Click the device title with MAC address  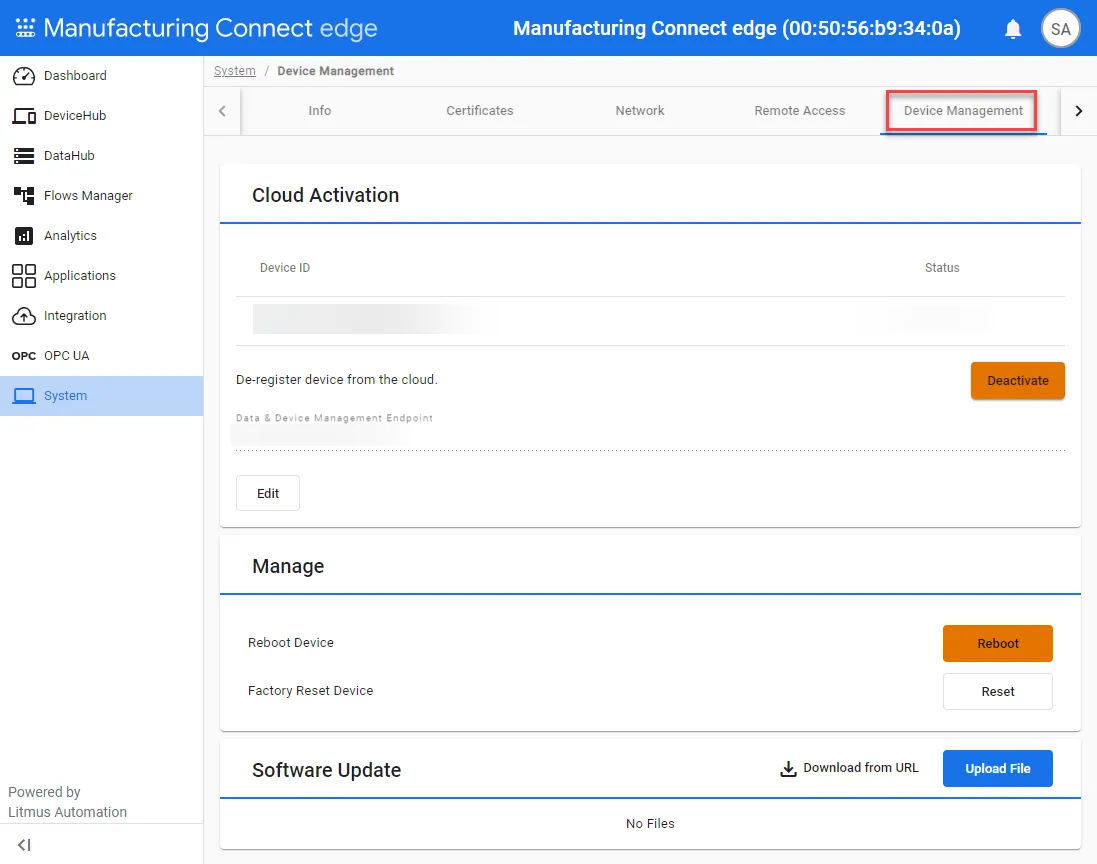click(737, 28)
